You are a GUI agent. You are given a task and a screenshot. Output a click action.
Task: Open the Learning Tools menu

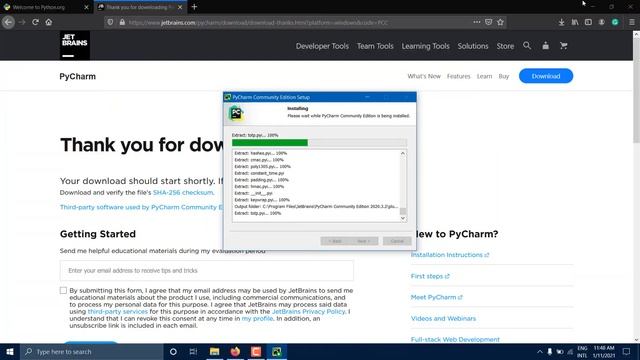pyautogui.click(x=425, y=46)
